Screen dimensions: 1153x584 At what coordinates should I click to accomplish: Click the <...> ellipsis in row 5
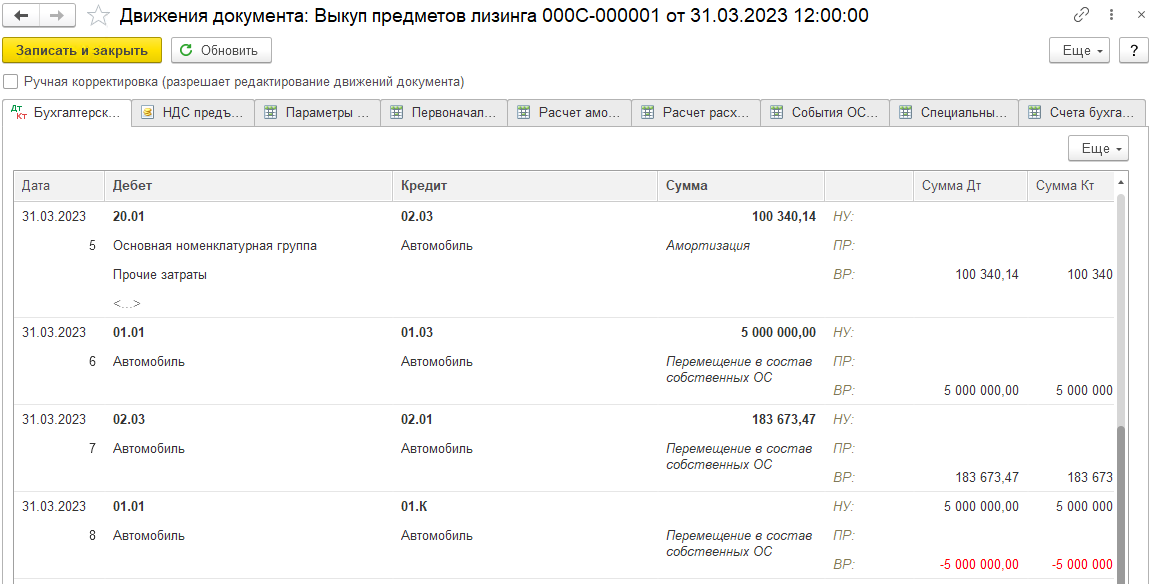126,303
